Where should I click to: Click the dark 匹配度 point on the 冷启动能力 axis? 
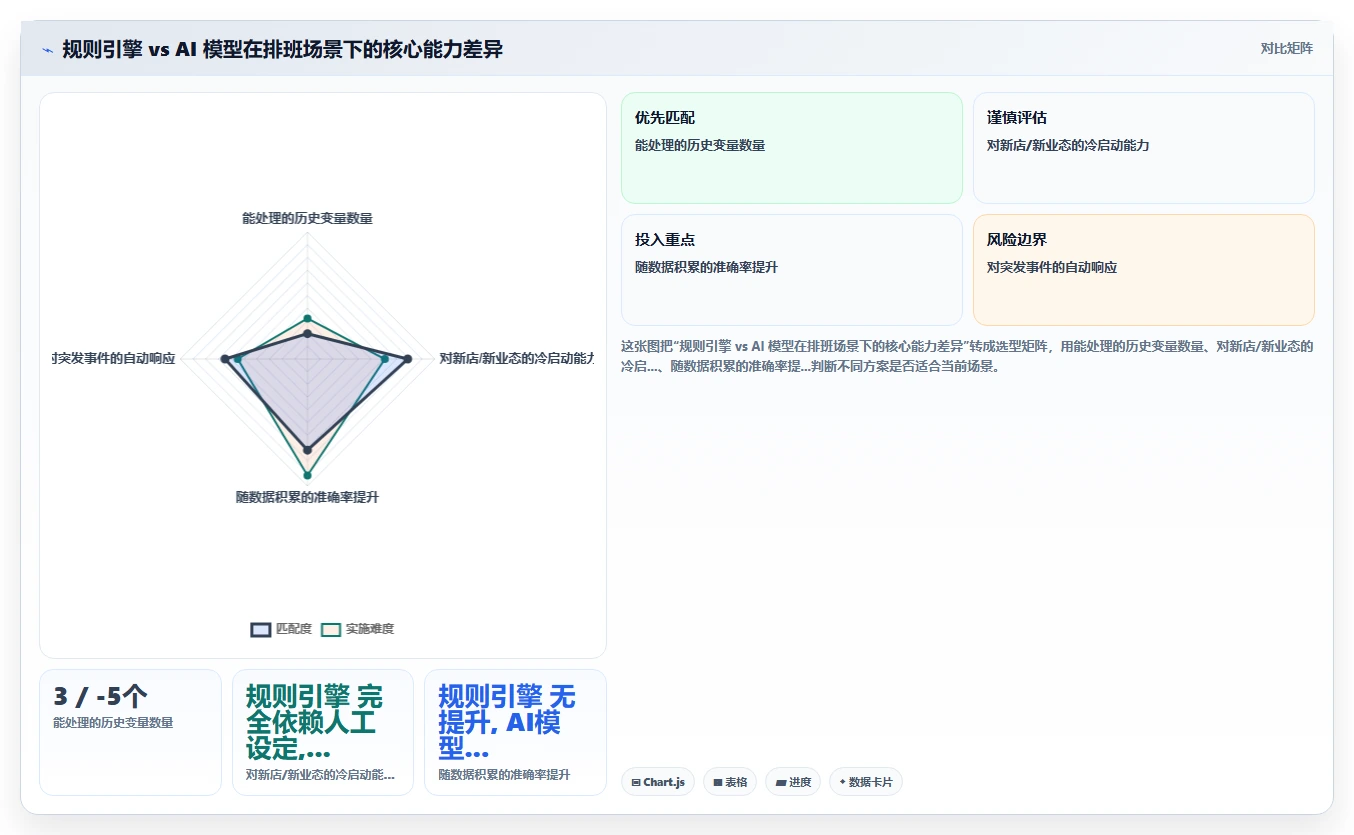407,358
